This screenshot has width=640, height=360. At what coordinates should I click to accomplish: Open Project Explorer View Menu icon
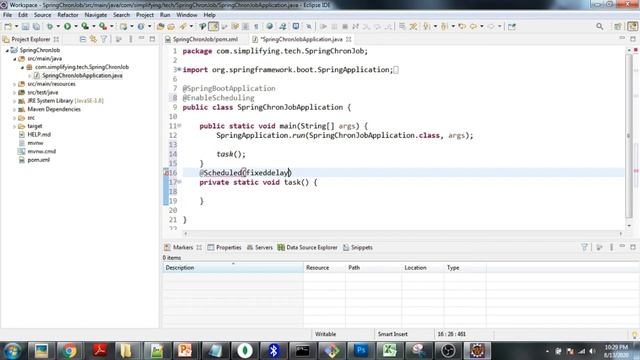point(131,39)
